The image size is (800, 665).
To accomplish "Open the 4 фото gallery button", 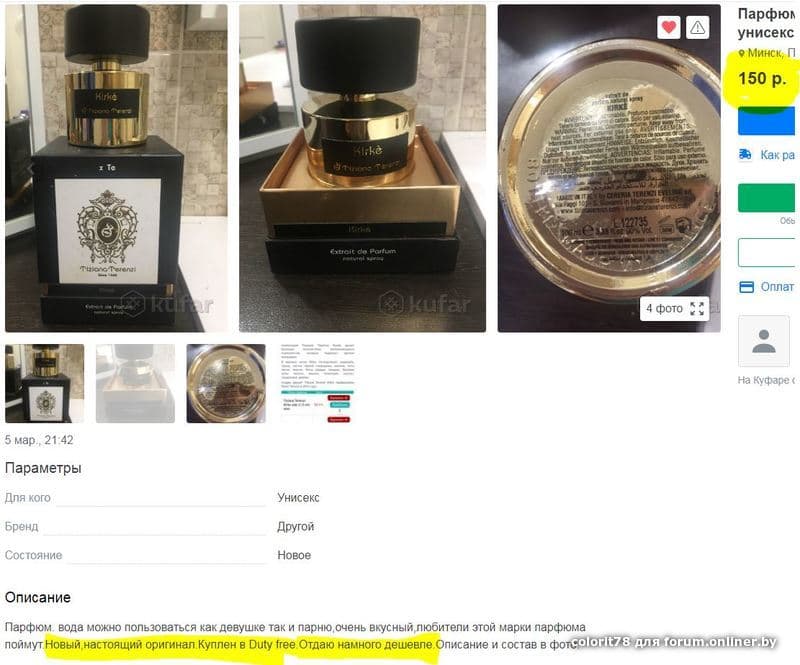I will click(x=674, y=308).
